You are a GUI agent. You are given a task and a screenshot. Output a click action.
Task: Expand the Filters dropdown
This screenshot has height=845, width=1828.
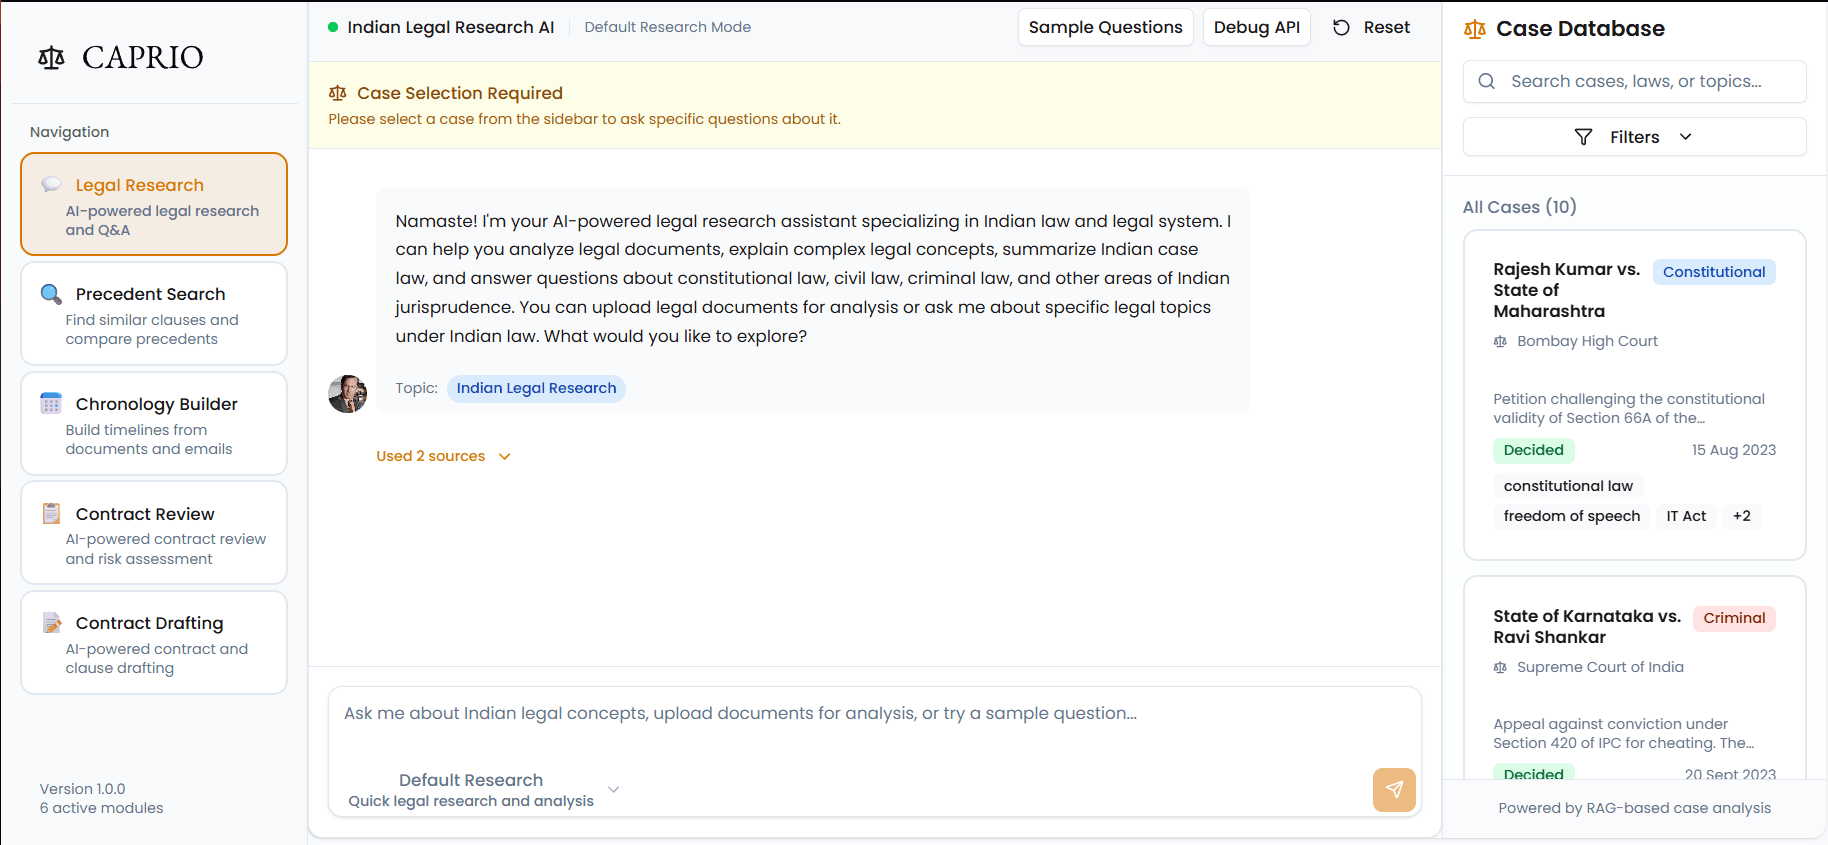pyautogui.click(x=1634, y=137)
